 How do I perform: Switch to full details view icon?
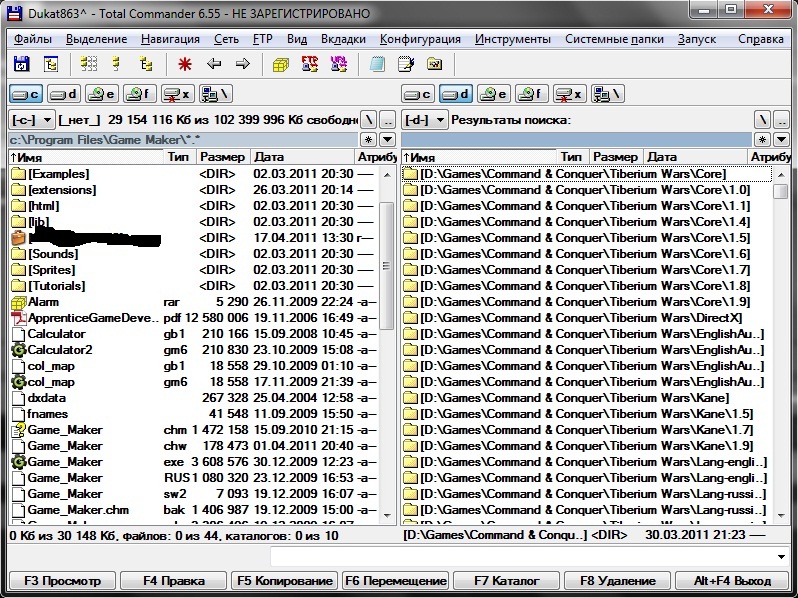117,64
